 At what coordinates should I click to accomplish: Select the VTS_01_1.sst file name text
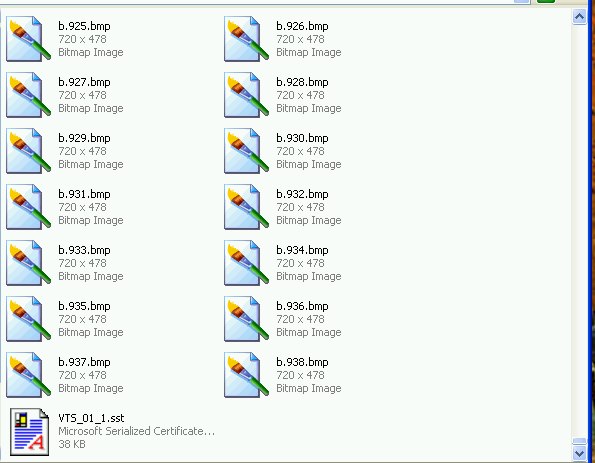tap(91, 418)
